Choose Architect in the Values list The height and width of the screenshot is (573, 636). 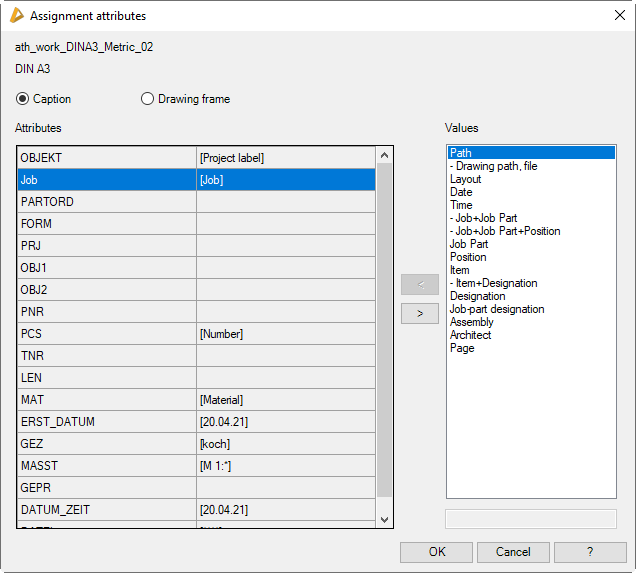[x=470, y=335]
